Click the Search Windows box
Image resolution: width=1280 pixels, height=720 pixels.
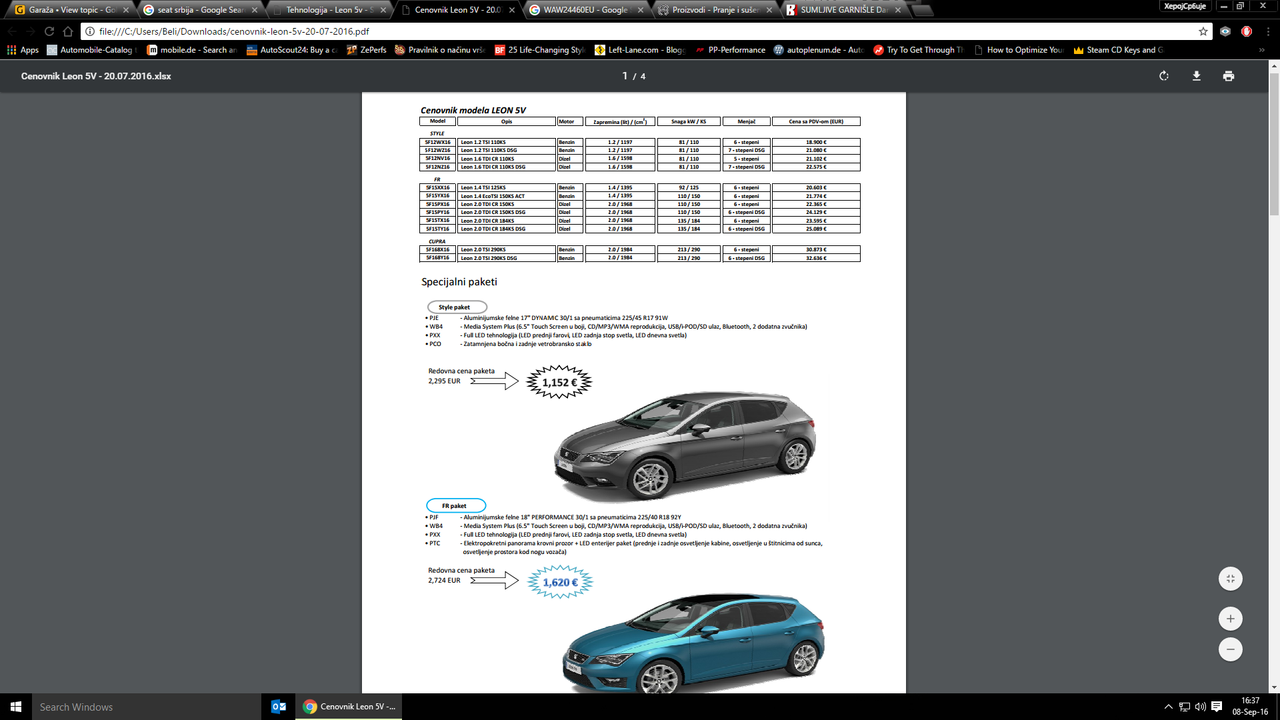(x=148, y=706)
